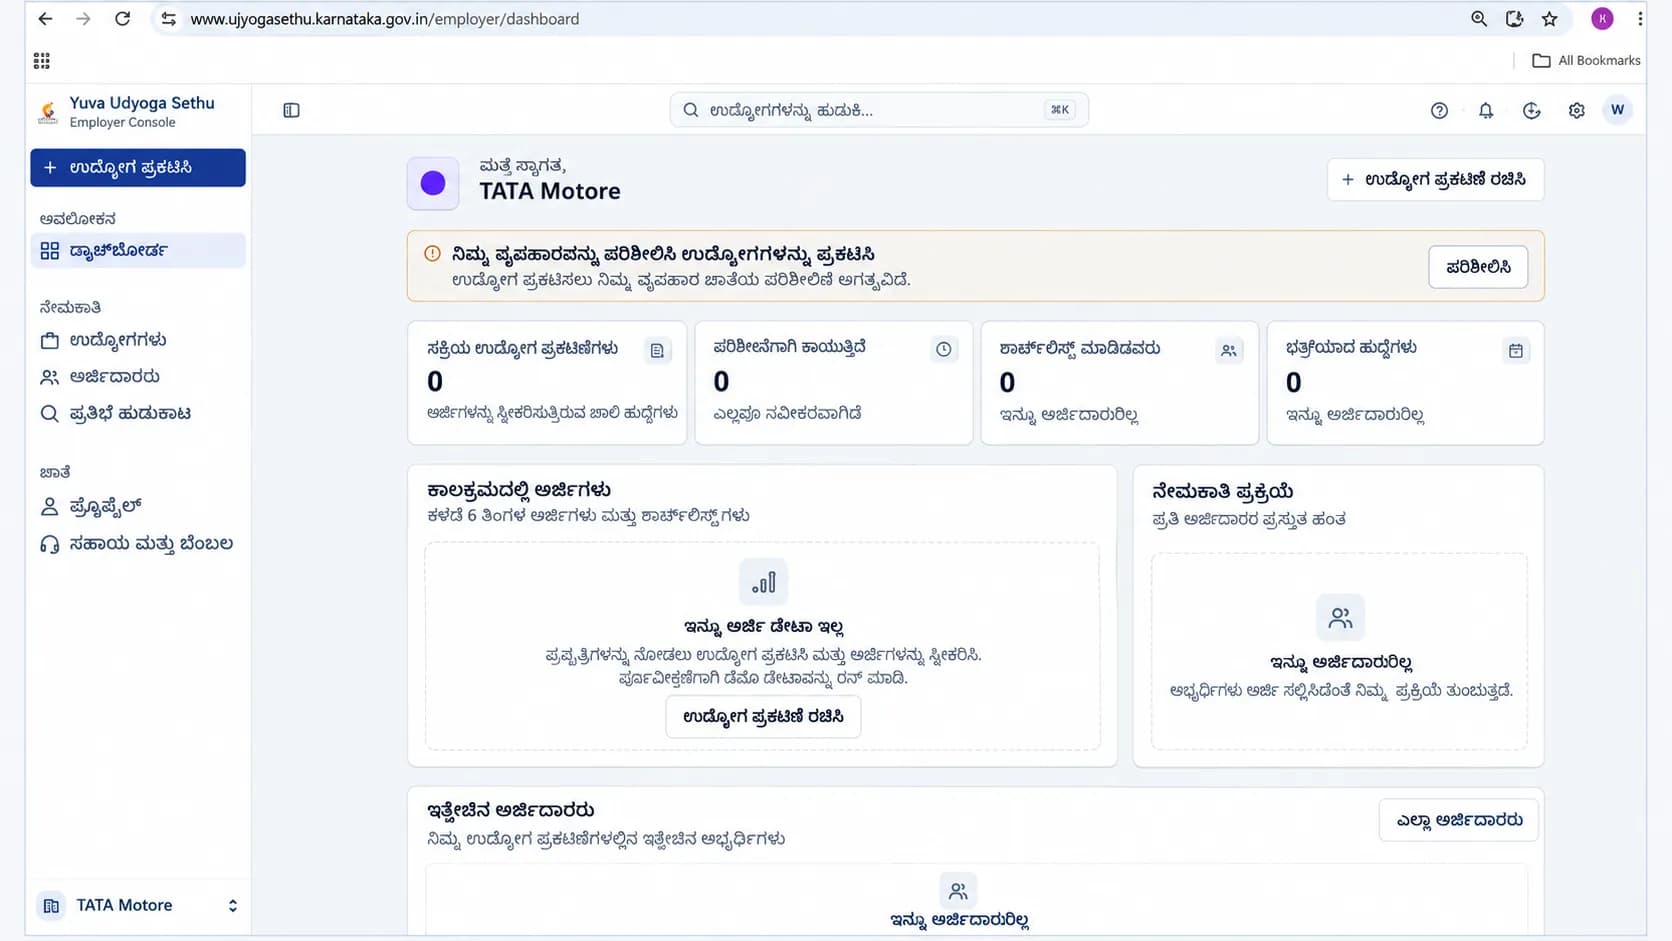Click the job search input field
Image resolution: width=1672 pixels, height=941 pixels.
878,110
